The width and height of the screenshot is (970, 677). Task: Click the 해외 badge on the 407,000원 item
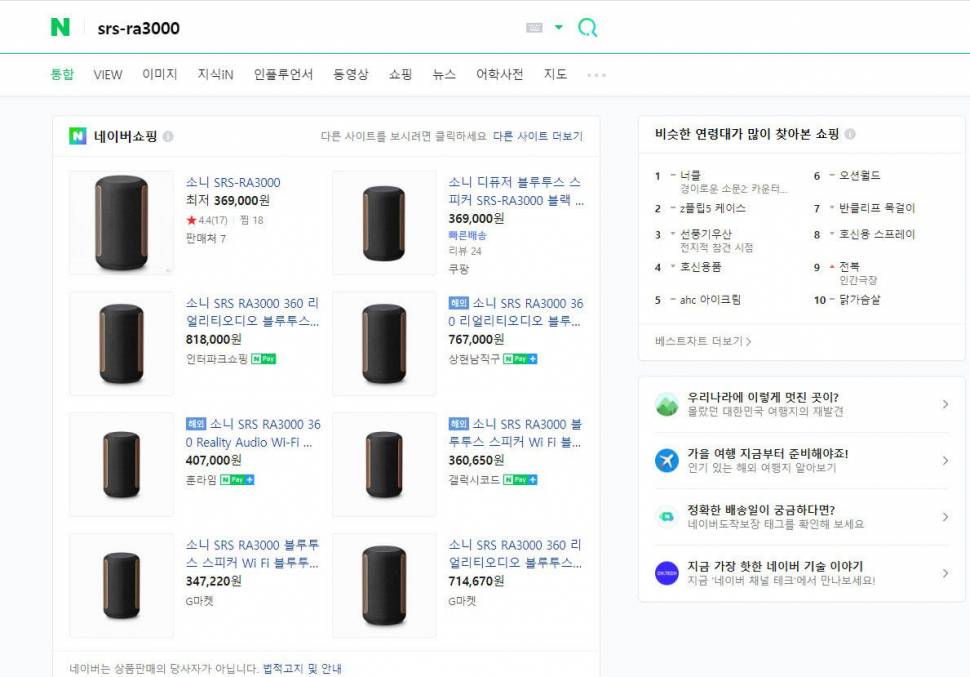coord(195,424)
